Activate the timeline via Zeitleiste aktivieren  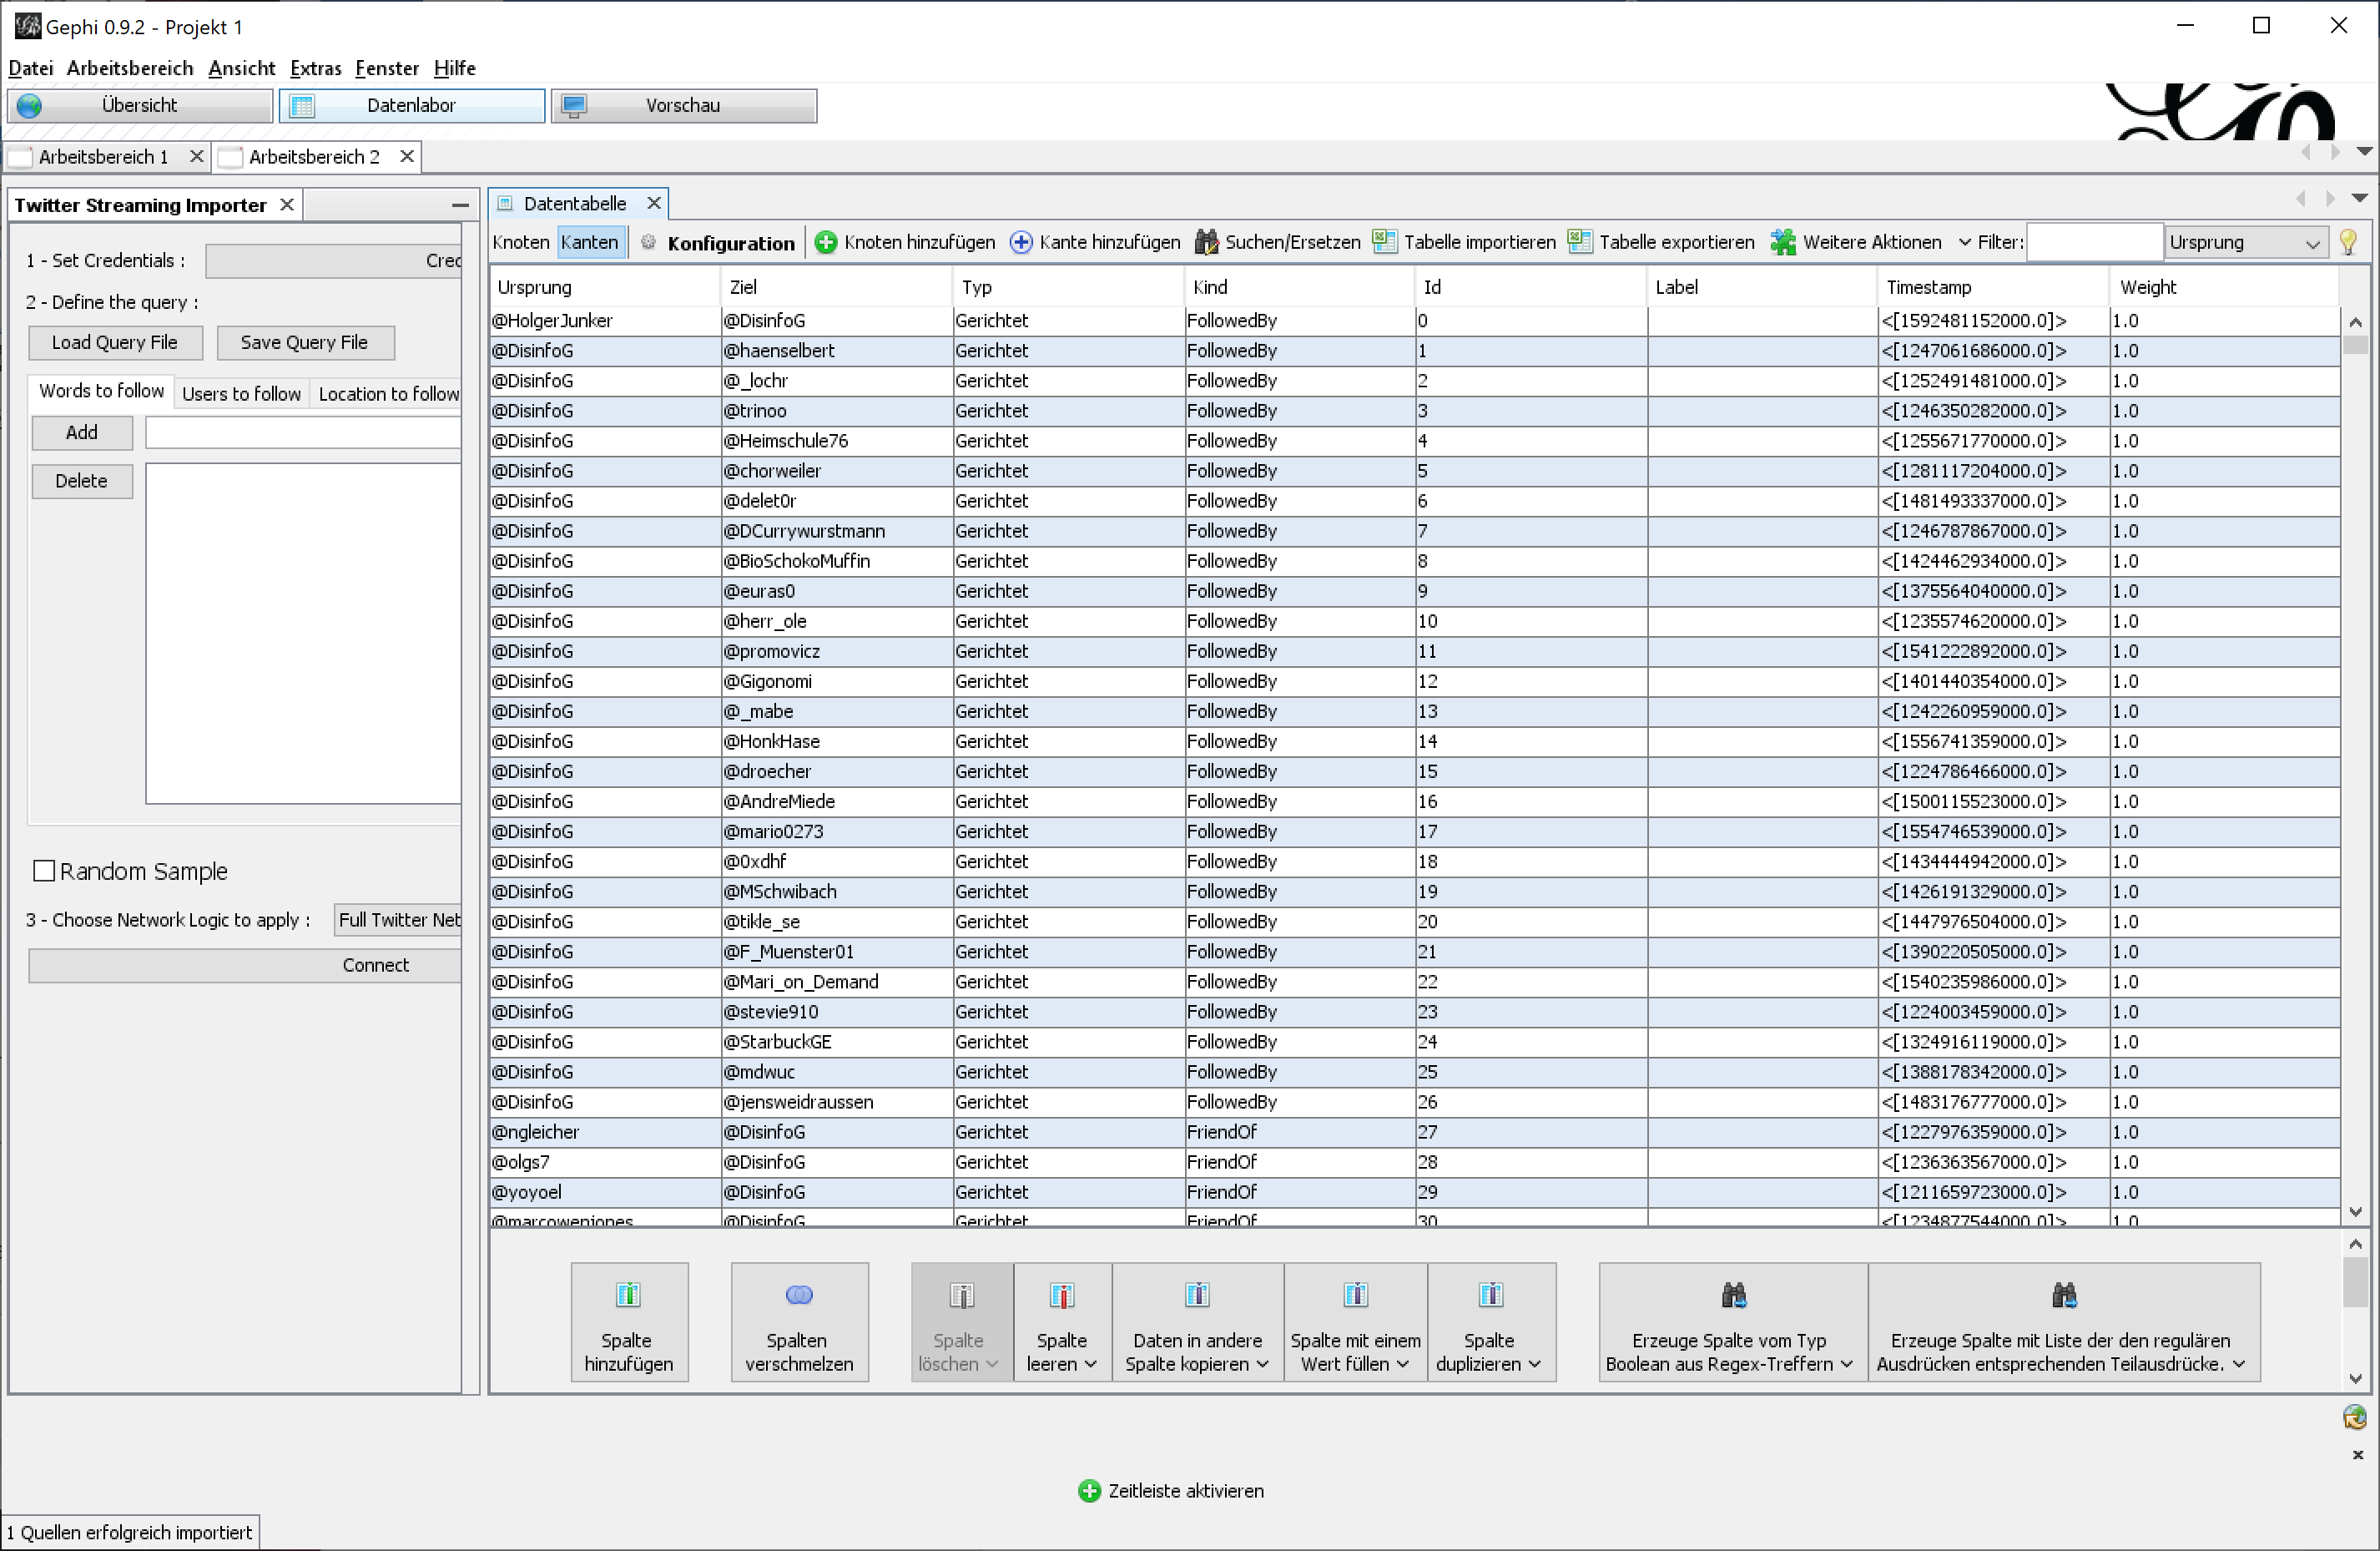(1171, 1491)
